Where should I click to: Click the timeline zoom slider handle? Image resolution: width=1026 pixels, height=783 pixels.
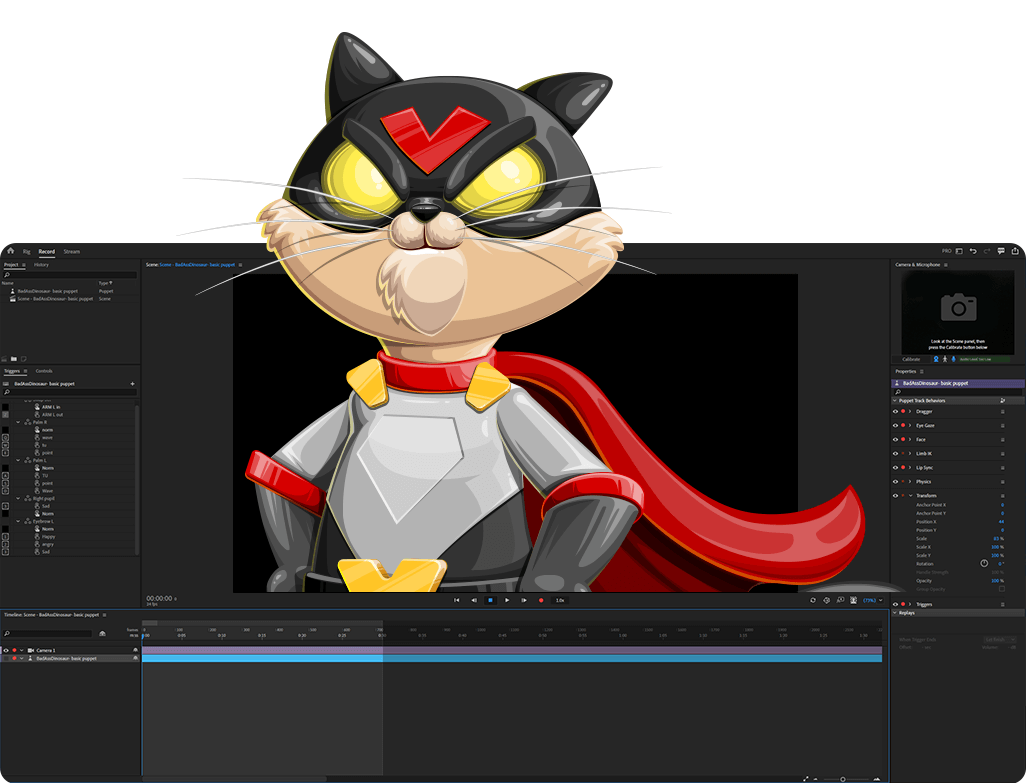click(x=842, y=778)
